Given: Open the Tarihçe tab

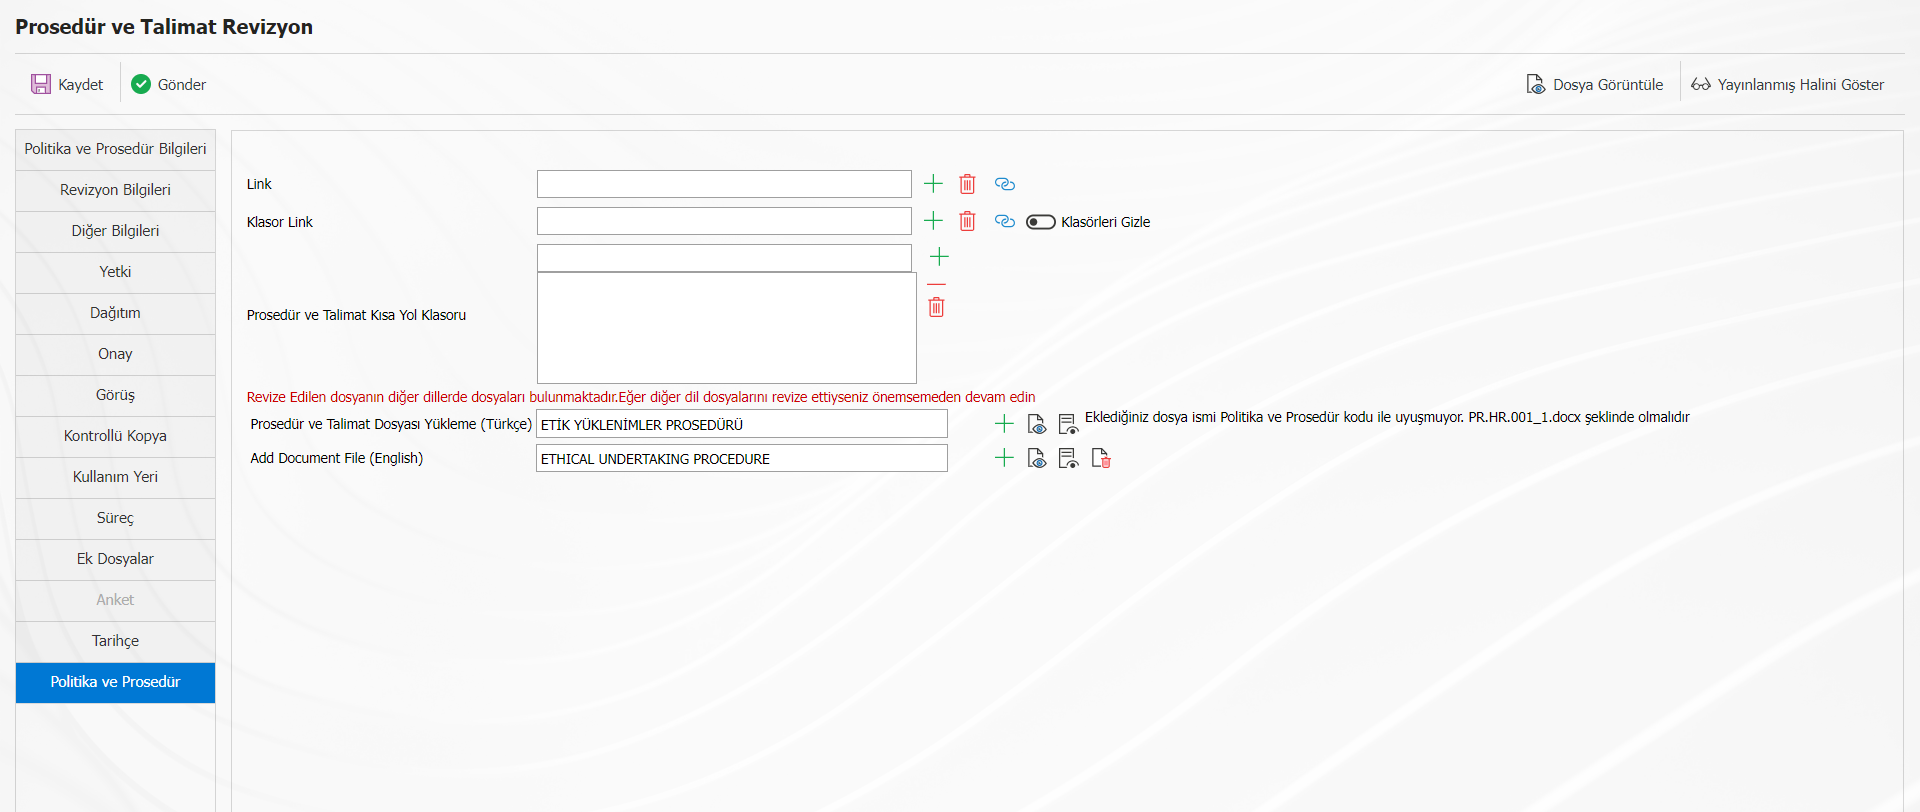Looking at the screenshot, I should click(115, 641).
